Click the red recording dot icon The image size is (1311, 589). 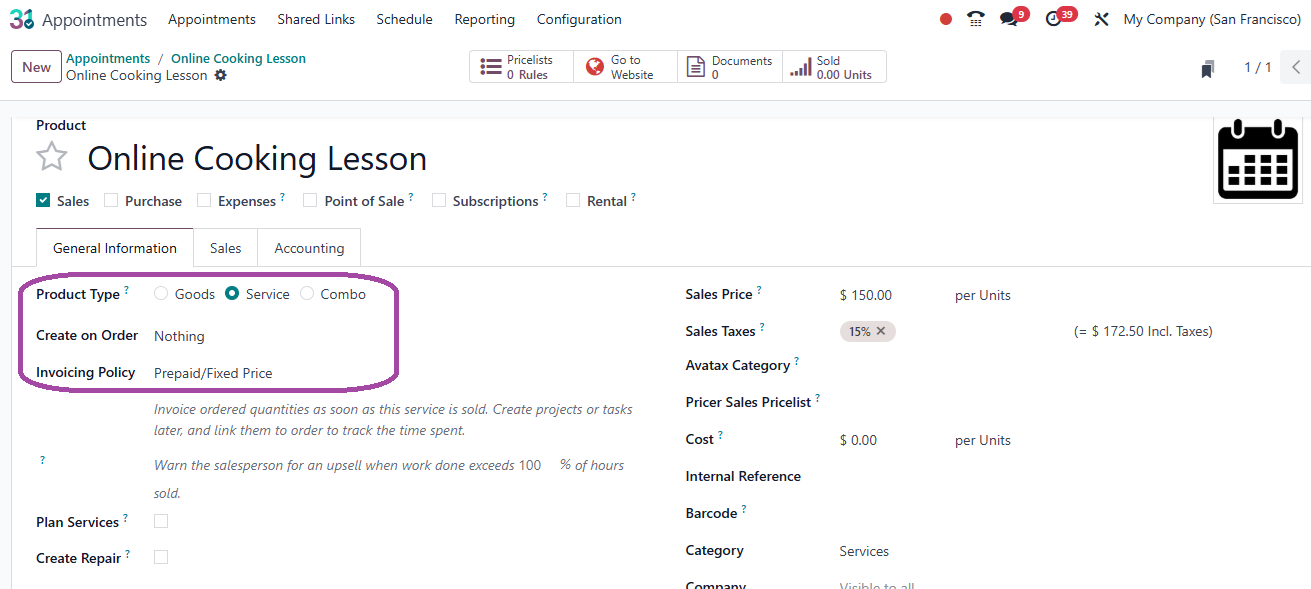[946, 19]
